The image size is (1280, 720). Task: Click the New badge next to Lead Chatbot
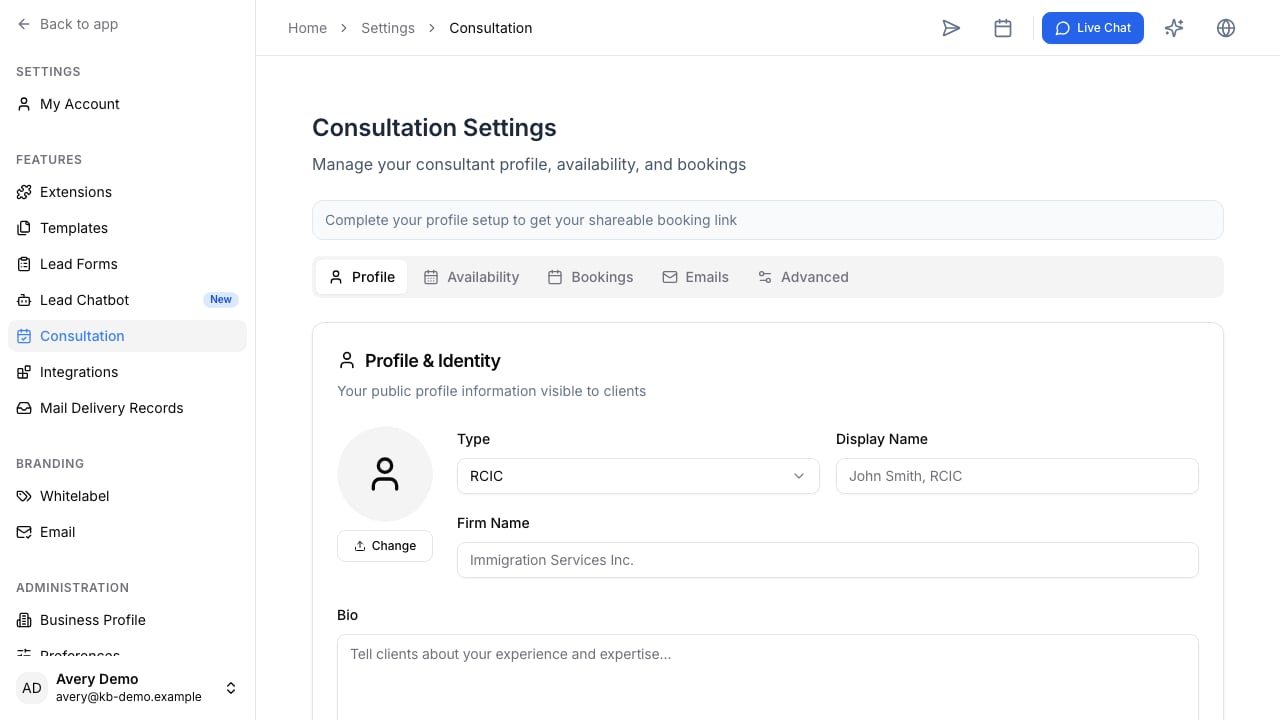point(221,300)
